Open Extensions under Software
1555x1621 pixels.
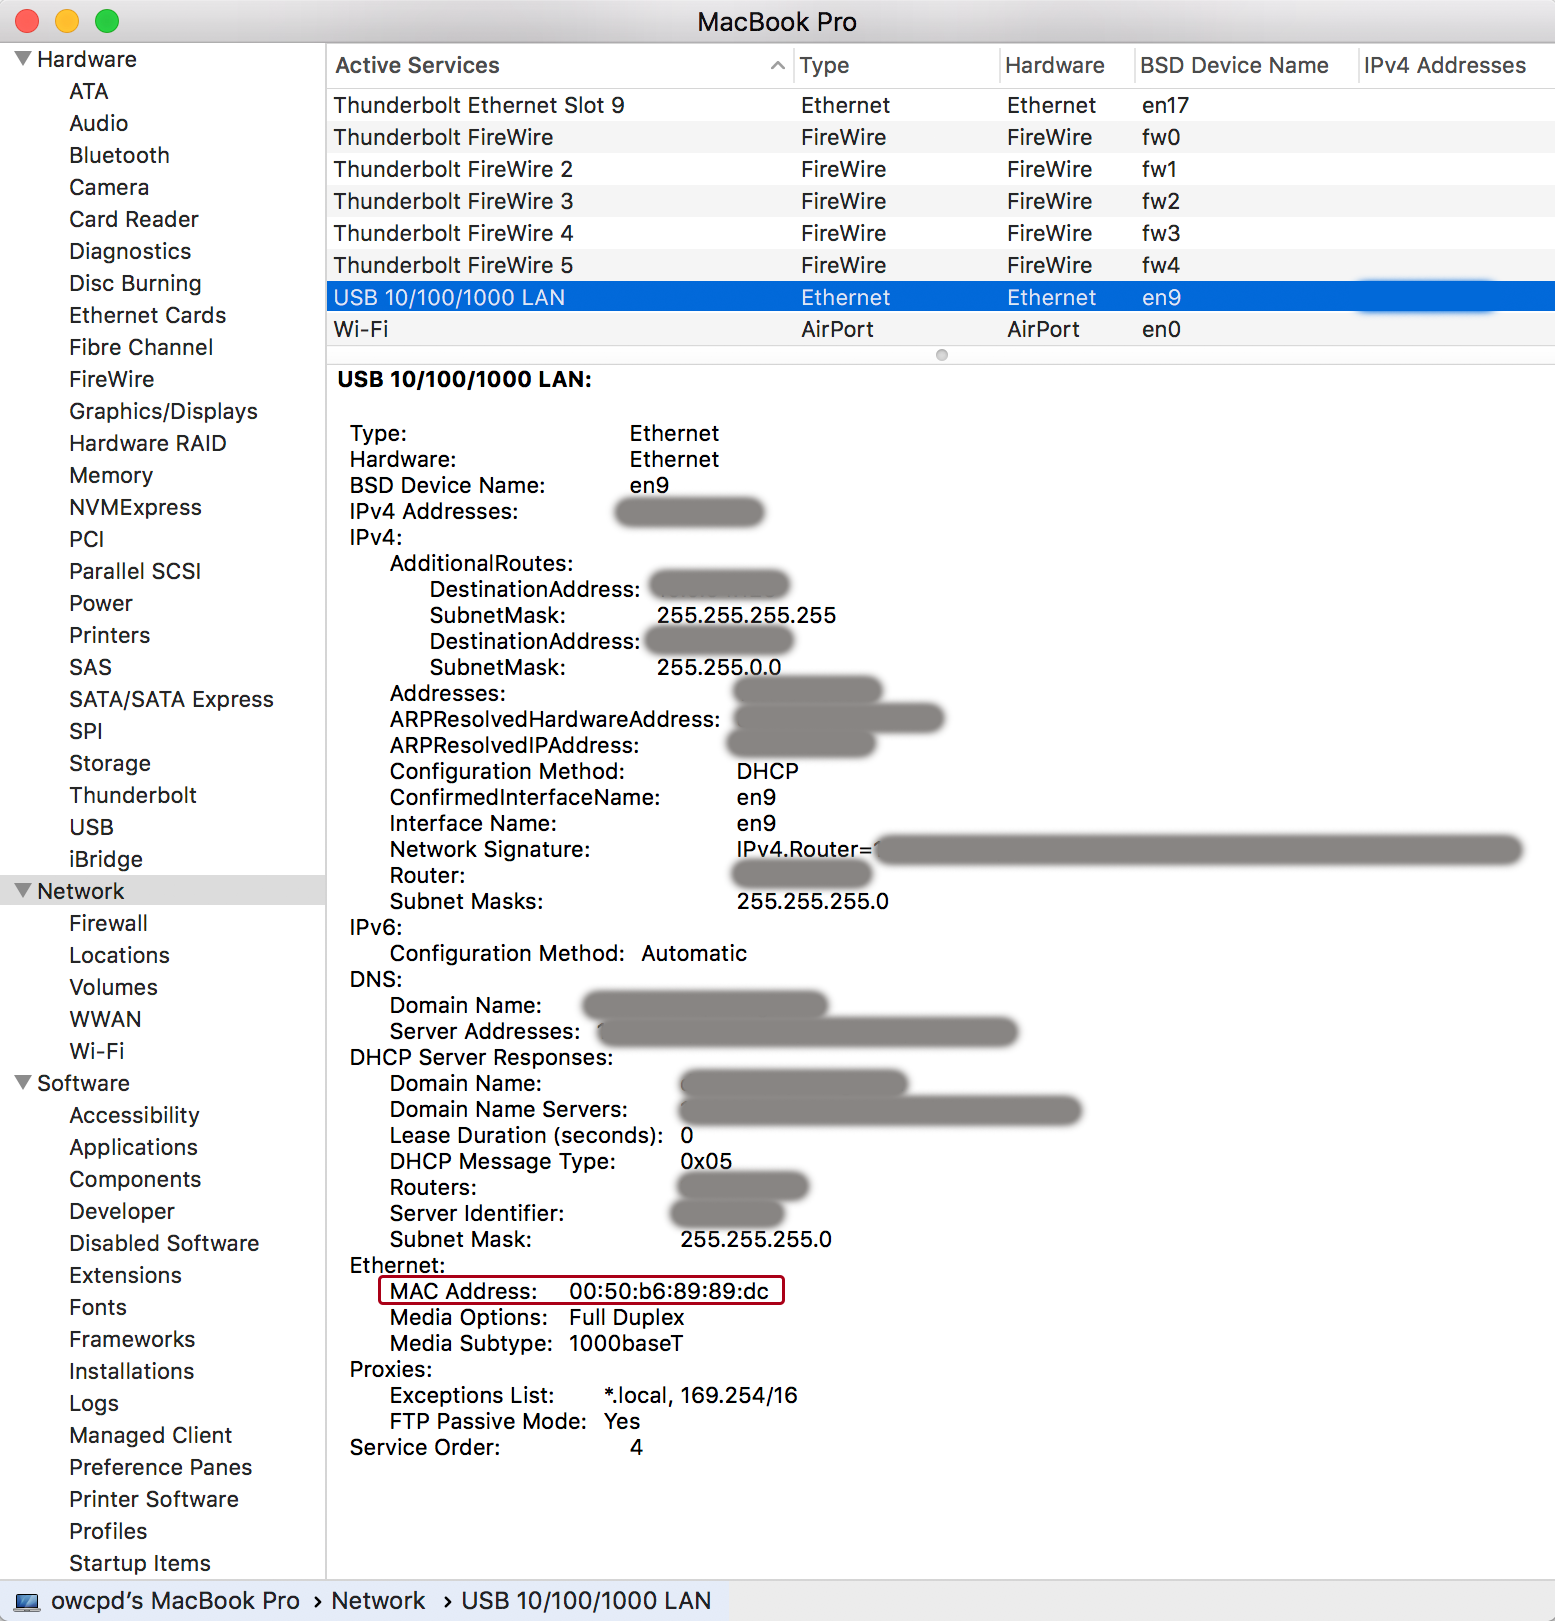[125, 1275]
